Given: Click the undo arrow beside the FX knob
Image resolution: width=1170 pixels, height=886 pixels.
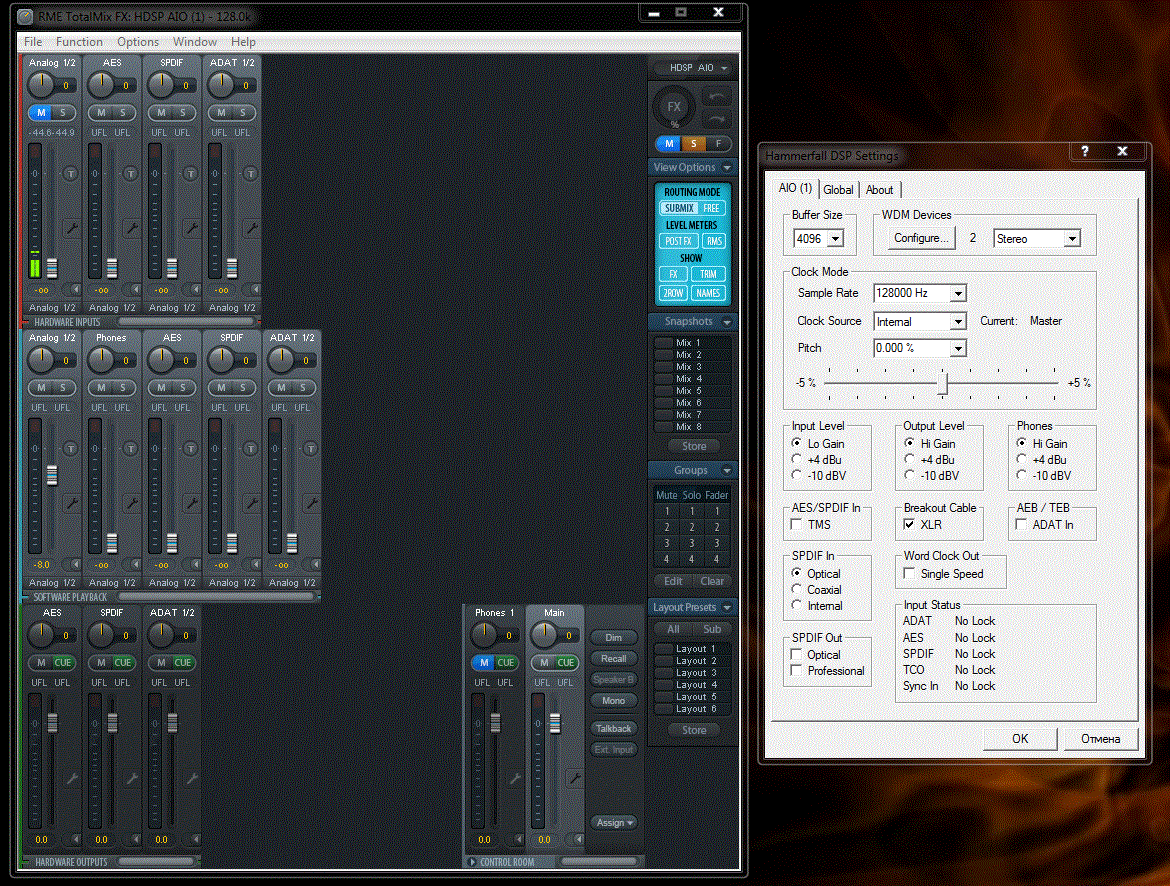Looking at the screenshot, I should tap(718, 96).
